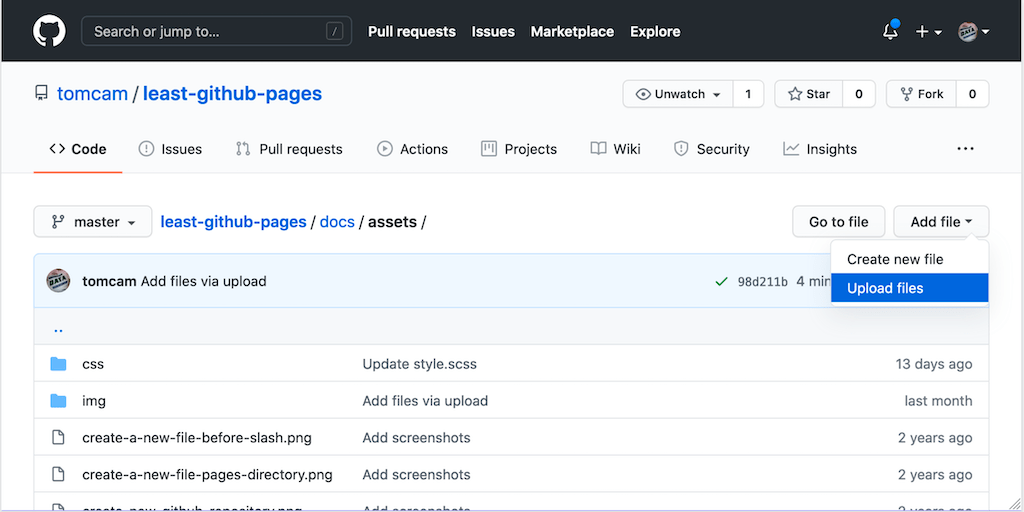Switch to the Actions tab
This screenshot has height=512, width=1024.
[412, 149]
